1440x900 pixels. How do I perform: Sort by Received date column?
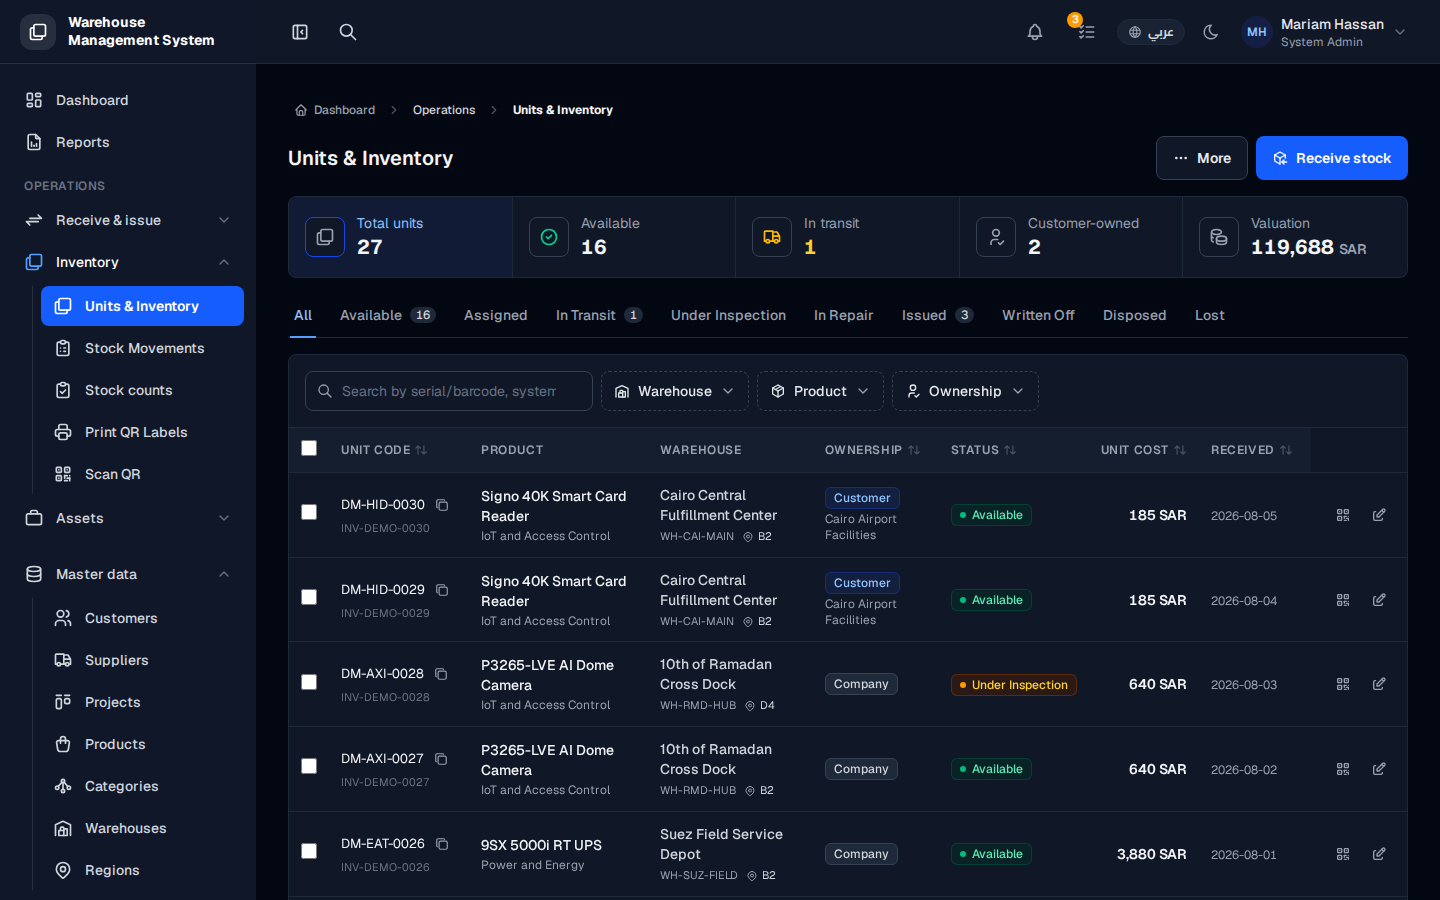click(1251, 450)
